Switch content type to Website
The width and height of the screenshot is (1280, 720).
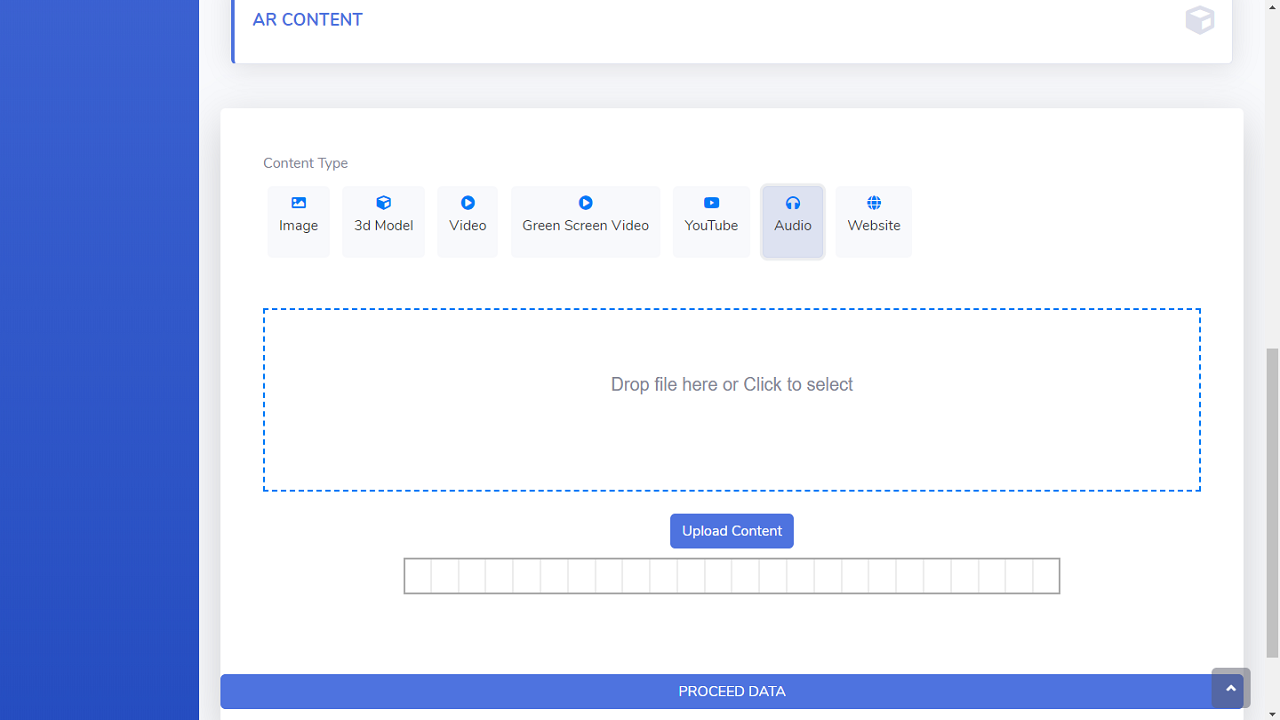coord(873,222)
